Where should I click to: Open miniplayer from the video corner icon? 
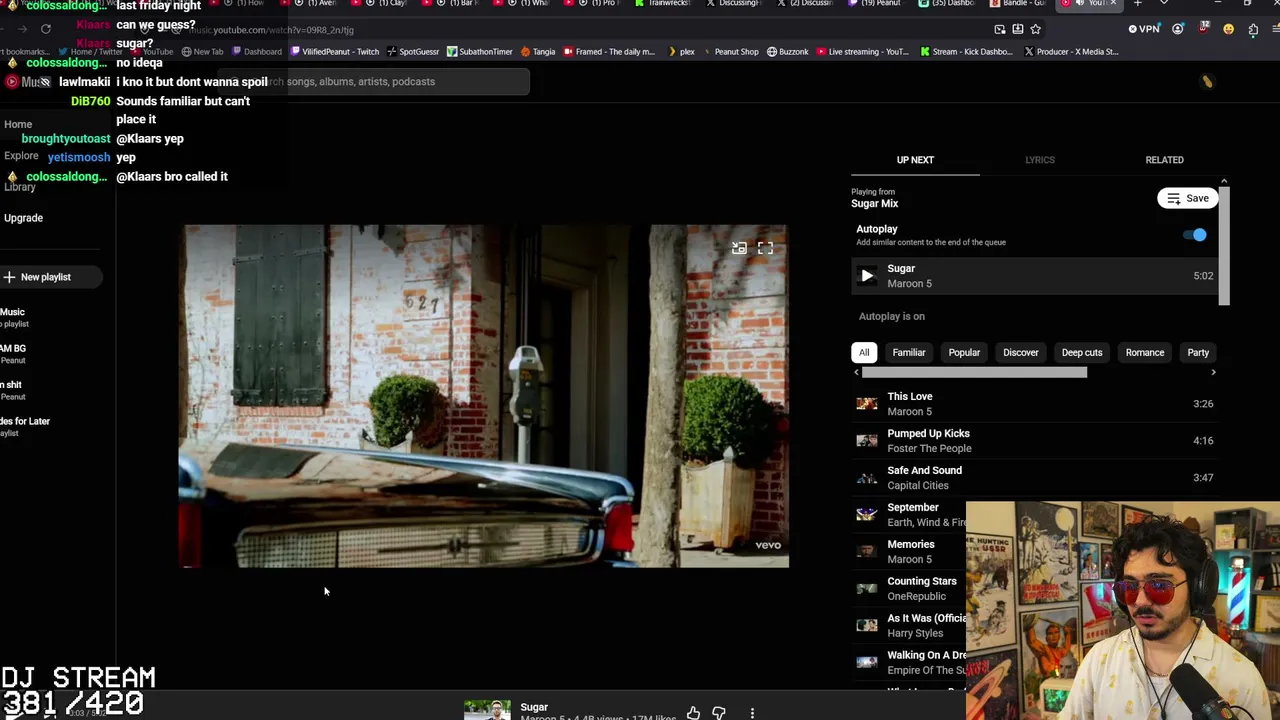tap(739, 248)
